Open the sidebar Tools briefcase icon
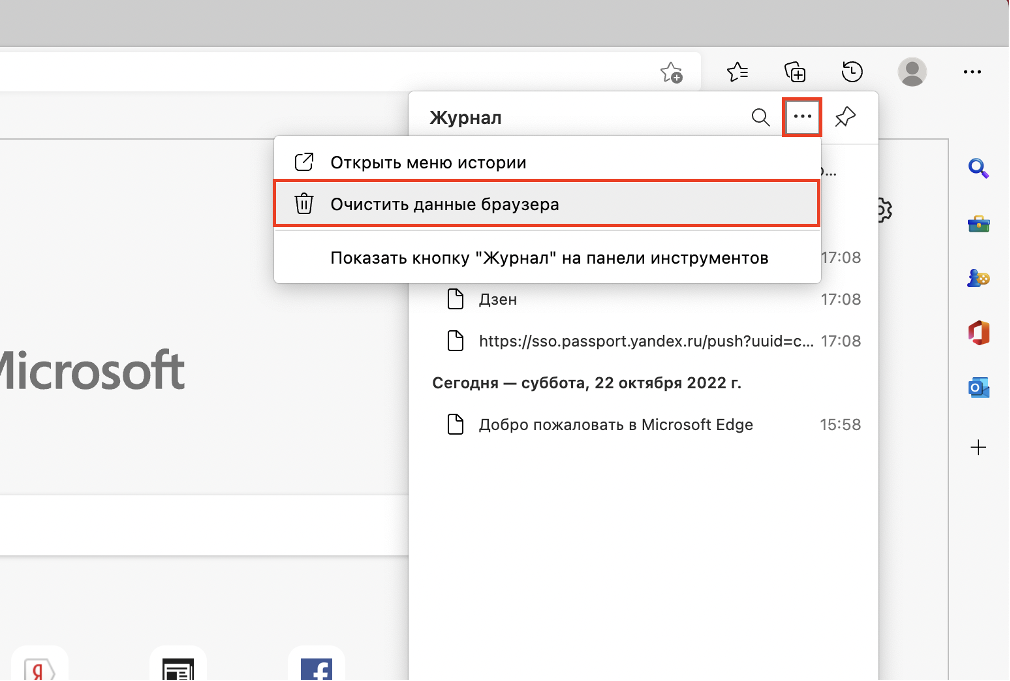The width and height of the screenshot is (1010, 681). tap(978, 224)
